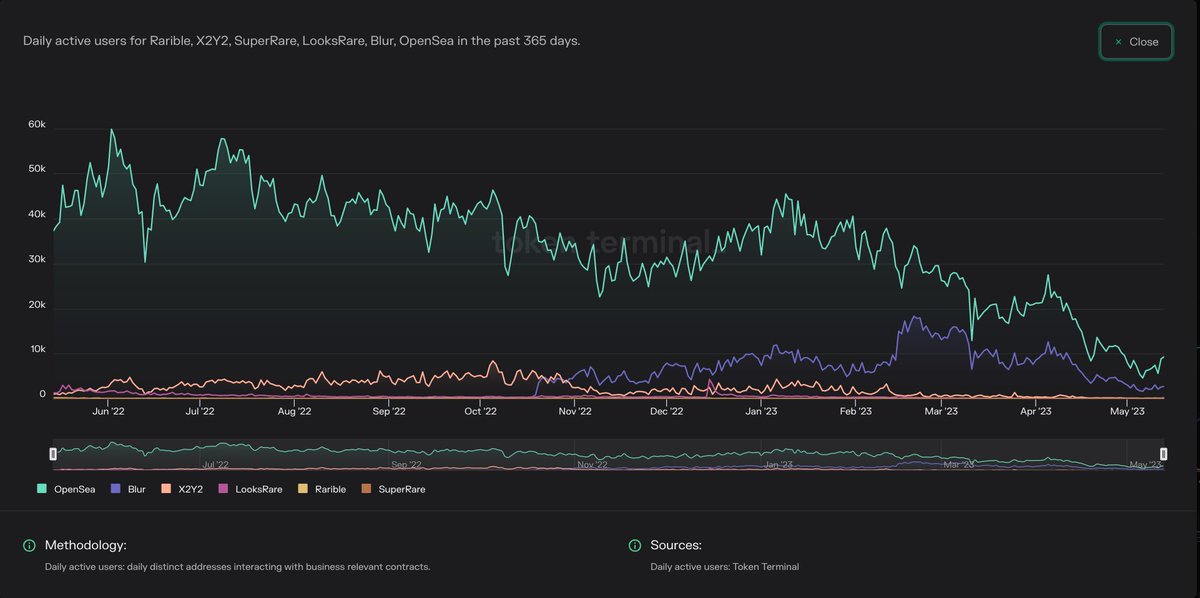This screenshot has height=598, width=1200.
Task: Click the 50k y-axis label
Action: click(x=37, y=169)
